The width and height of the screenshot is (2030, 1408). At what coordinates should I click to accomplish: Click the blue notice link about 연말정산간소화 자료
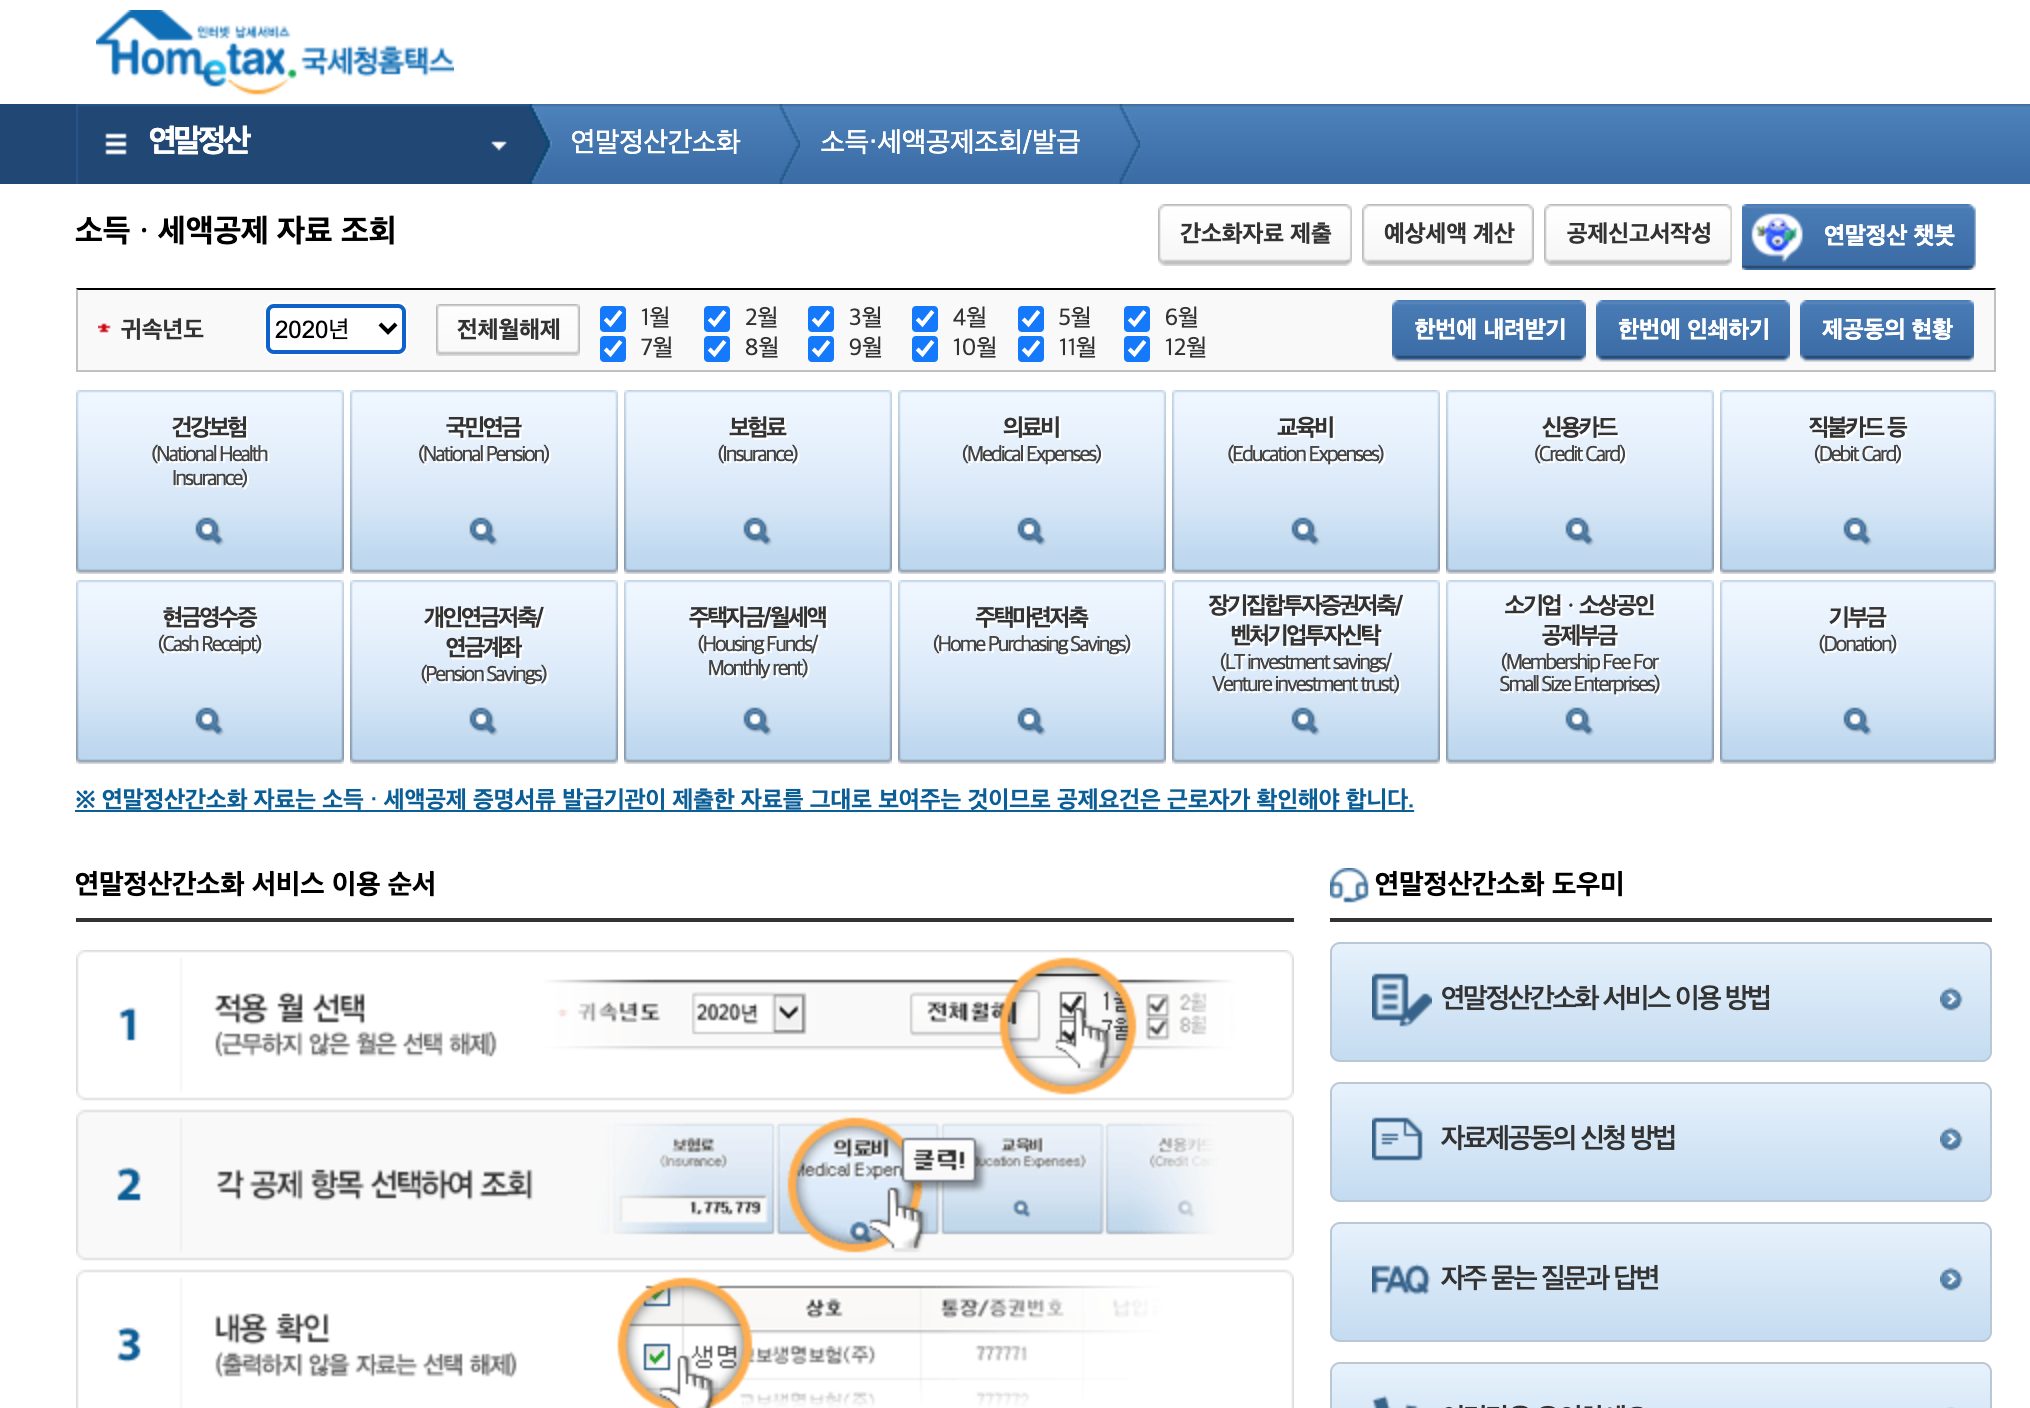pyautogui.click(x=744, y=799)
